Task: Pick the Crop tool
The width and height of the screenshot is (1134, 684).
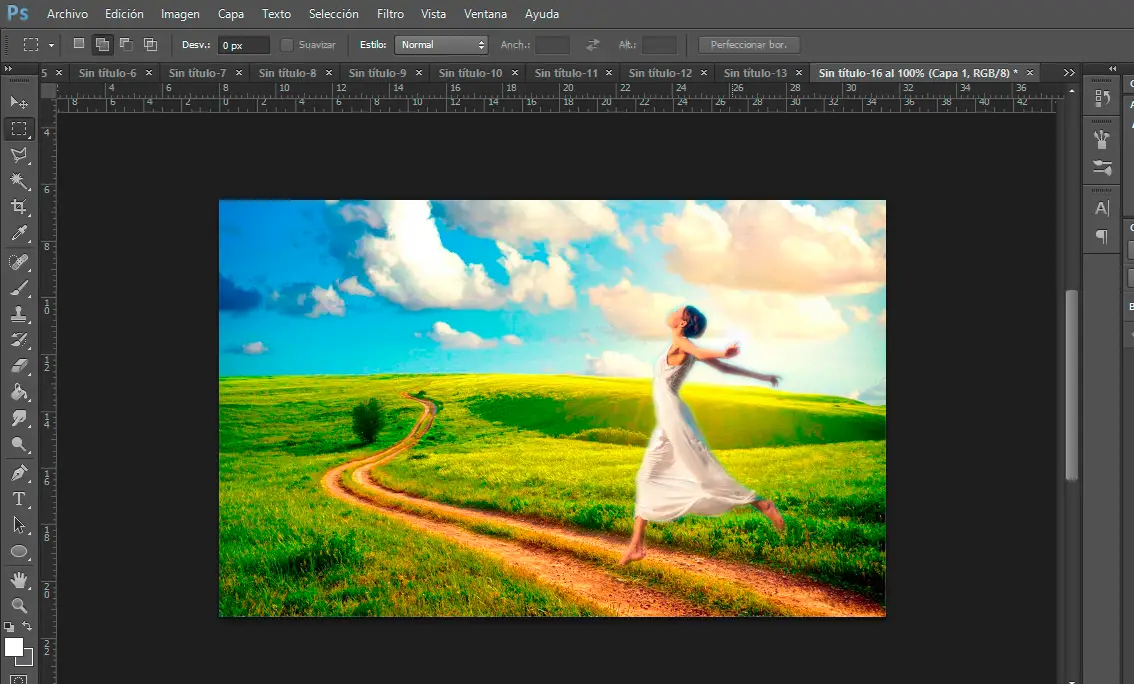Action: click(x=19, y=207)
